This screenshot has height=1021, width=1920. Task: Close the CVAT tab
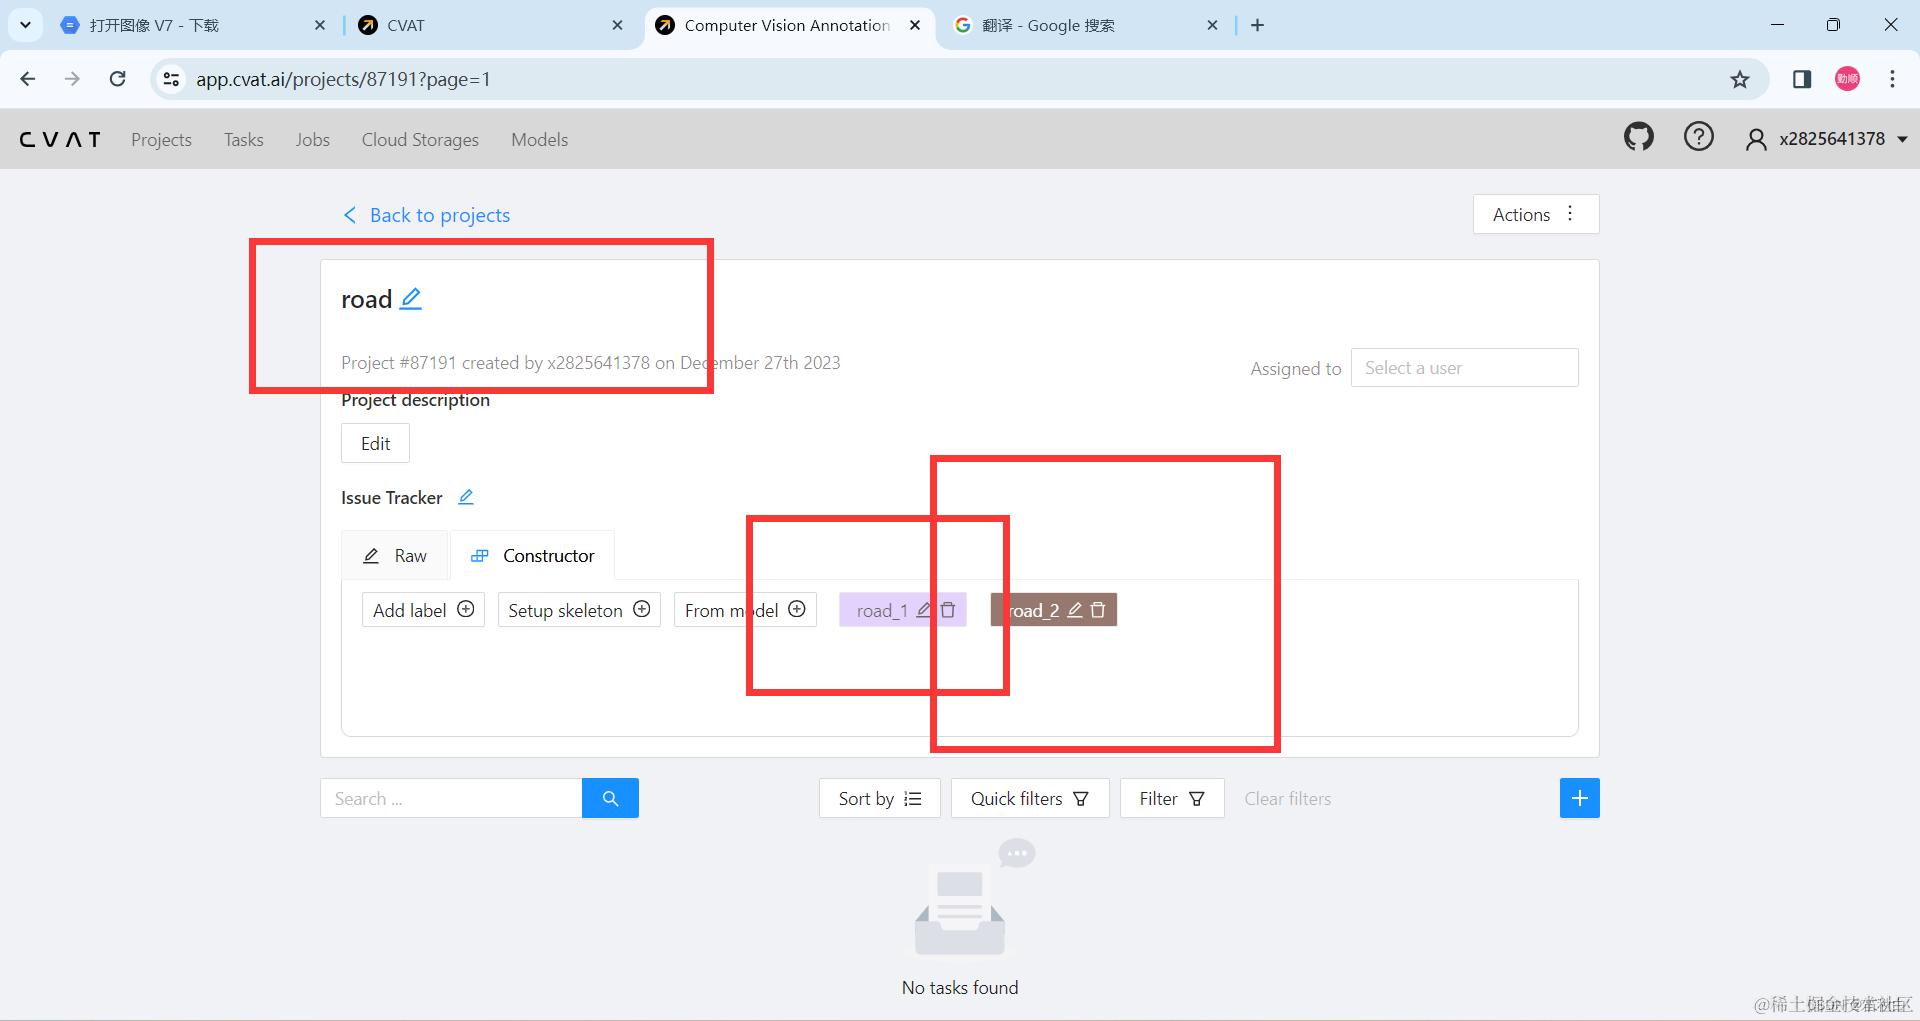click(618, 25)
